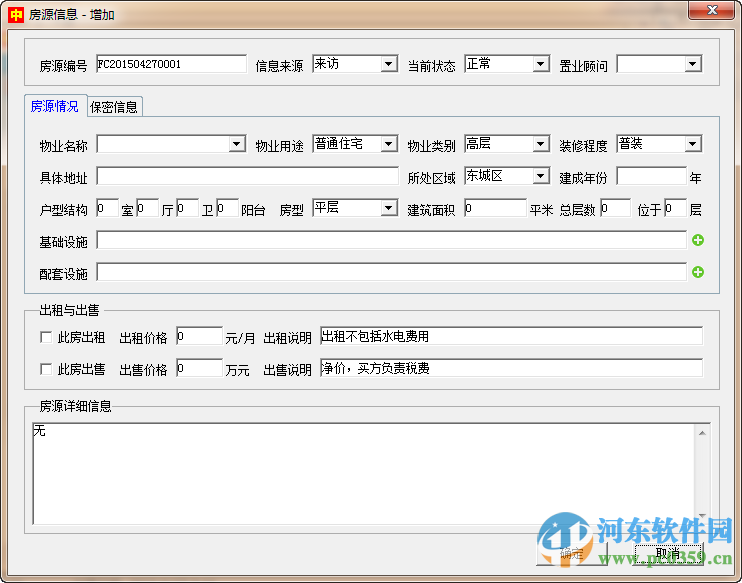Image resolution: width=742 pixels, height=583 pixels.
Task: Click the 总层数 input field
Action: pyautogui.click(x=615, y=208)
